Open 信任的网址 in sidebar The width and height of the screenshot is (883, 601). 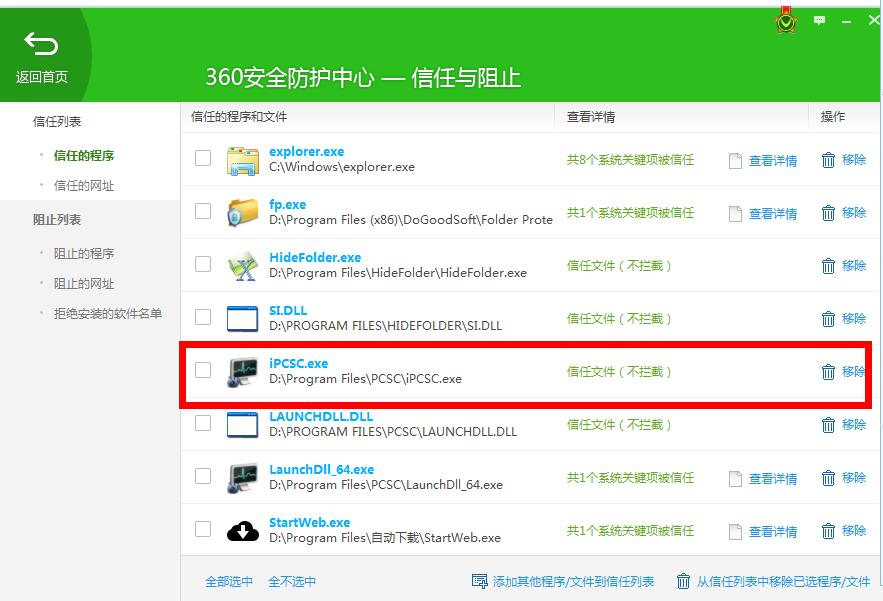coord(84,185)
